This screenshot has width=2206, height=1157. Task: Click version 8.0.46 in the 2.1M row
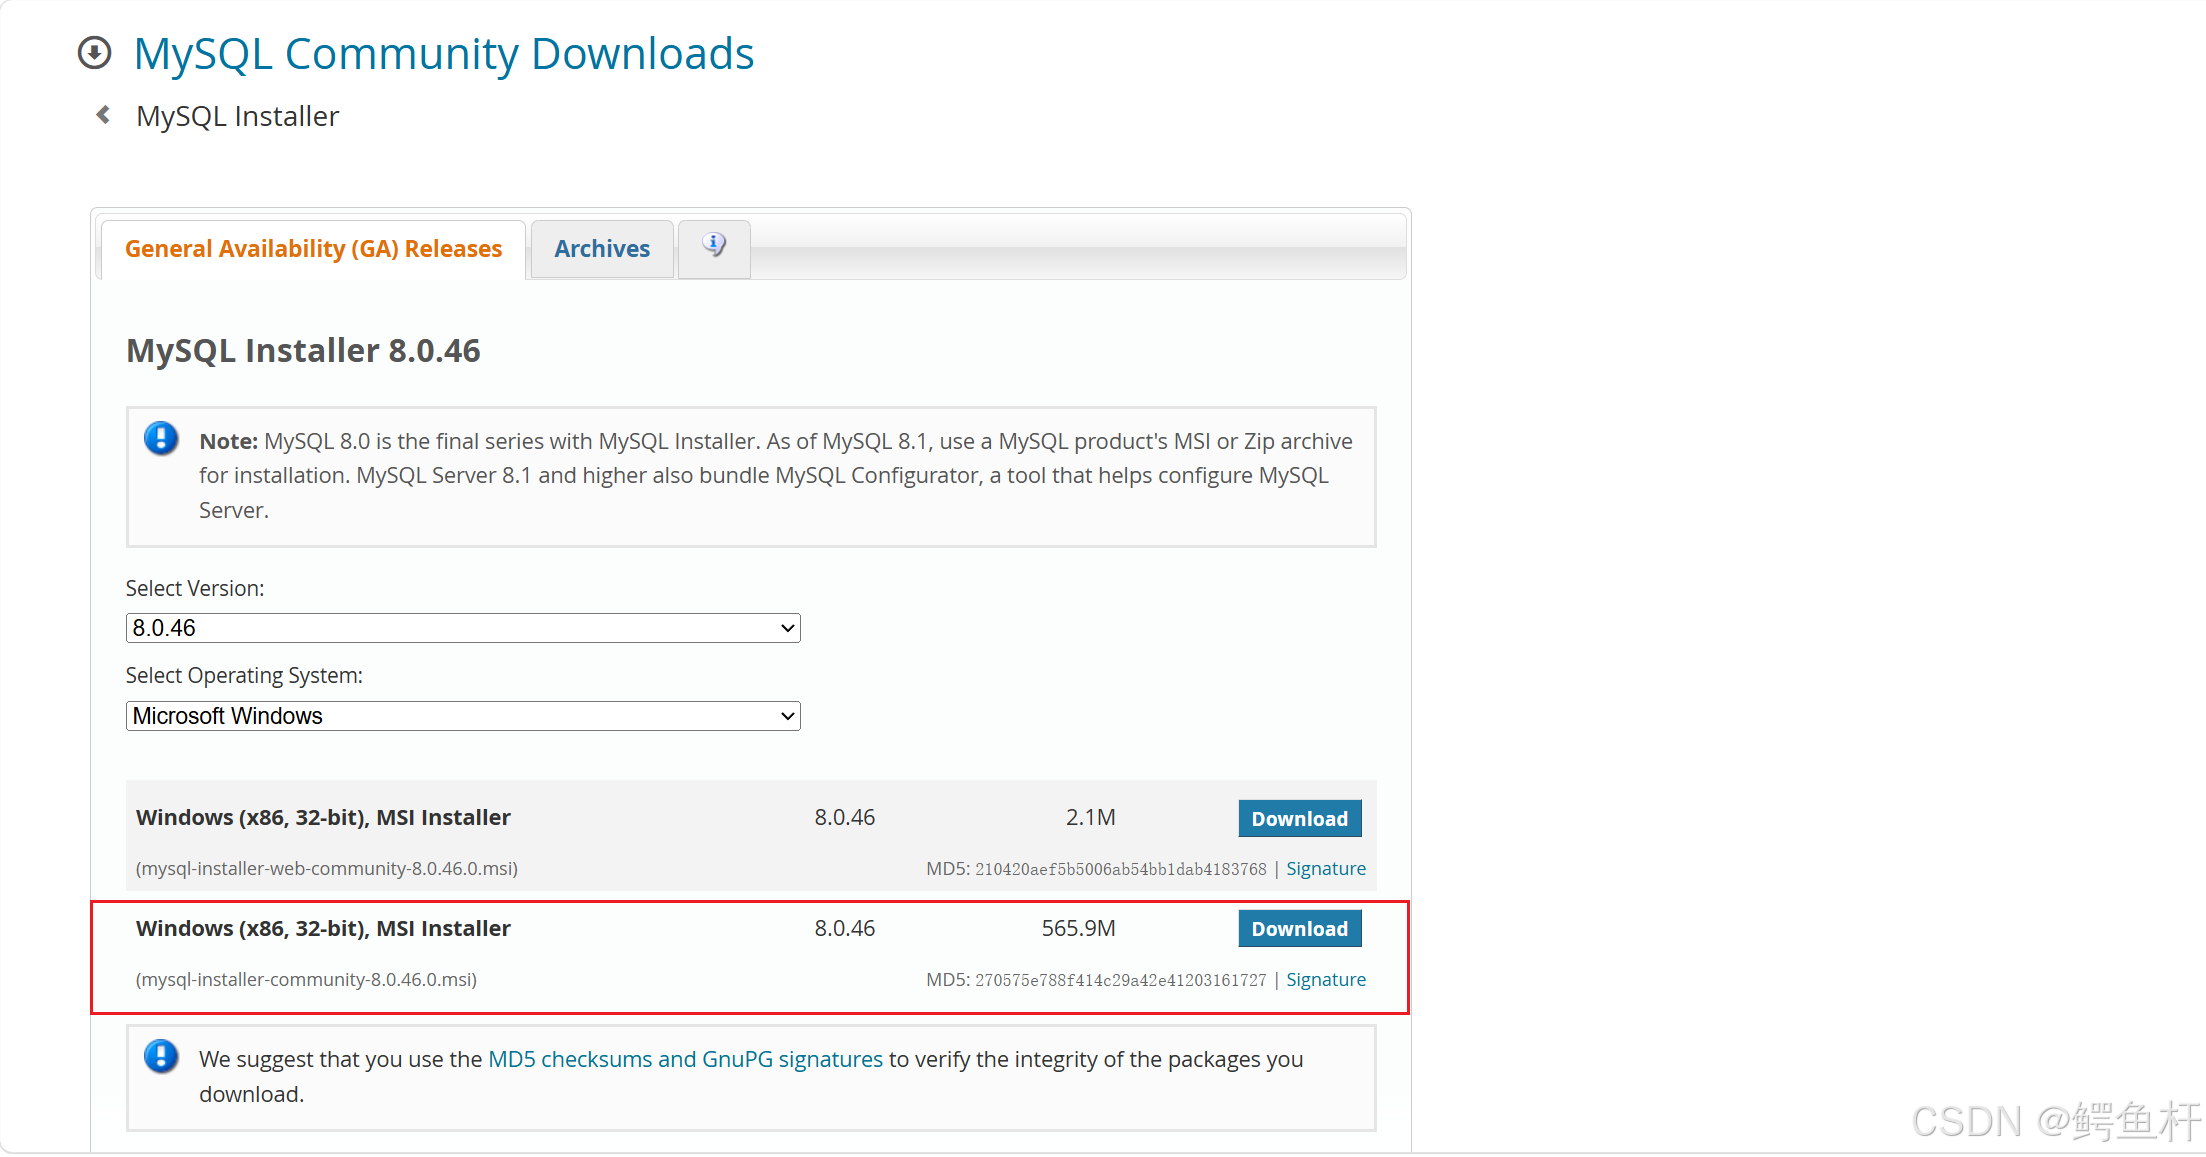(x=845, y=818)
